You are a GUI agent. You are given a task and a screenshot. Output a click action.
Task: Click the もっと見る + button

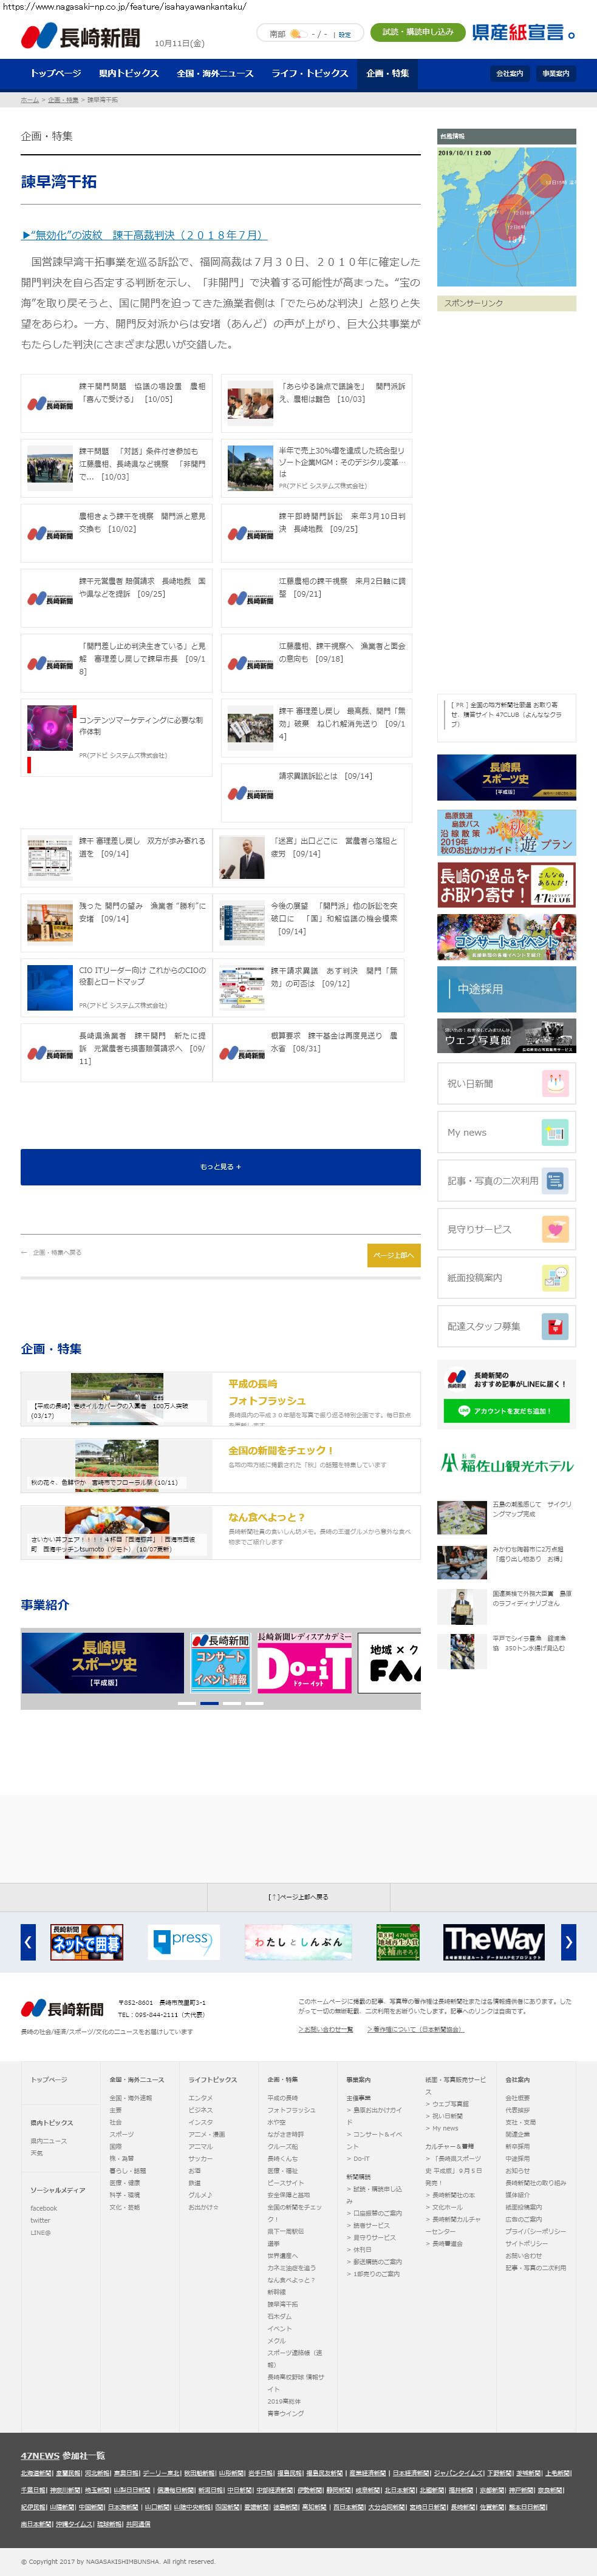click(x=220, y=1166)
